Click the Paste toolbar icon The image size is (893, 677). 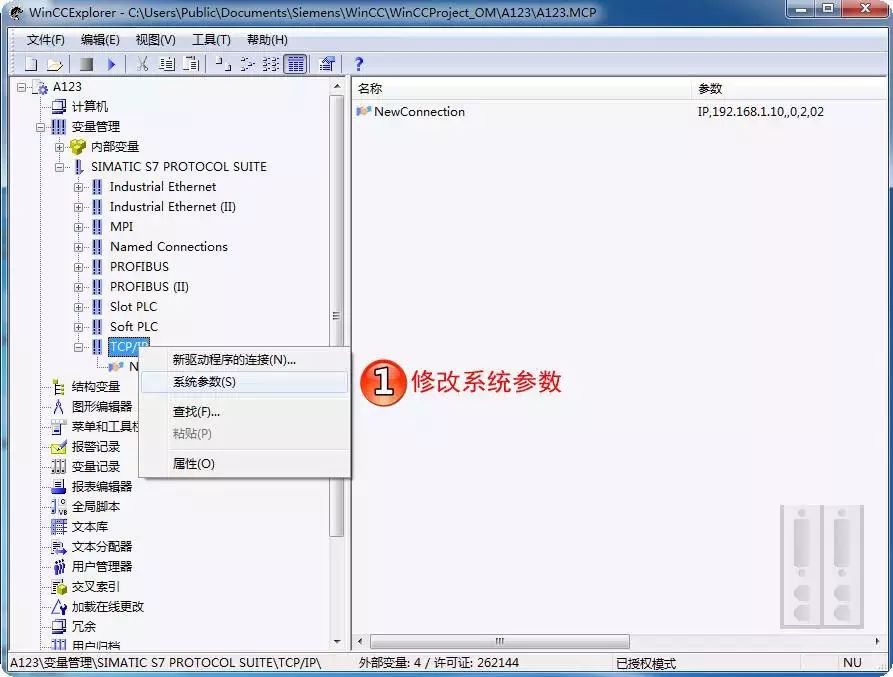click(x=191, y=64)
